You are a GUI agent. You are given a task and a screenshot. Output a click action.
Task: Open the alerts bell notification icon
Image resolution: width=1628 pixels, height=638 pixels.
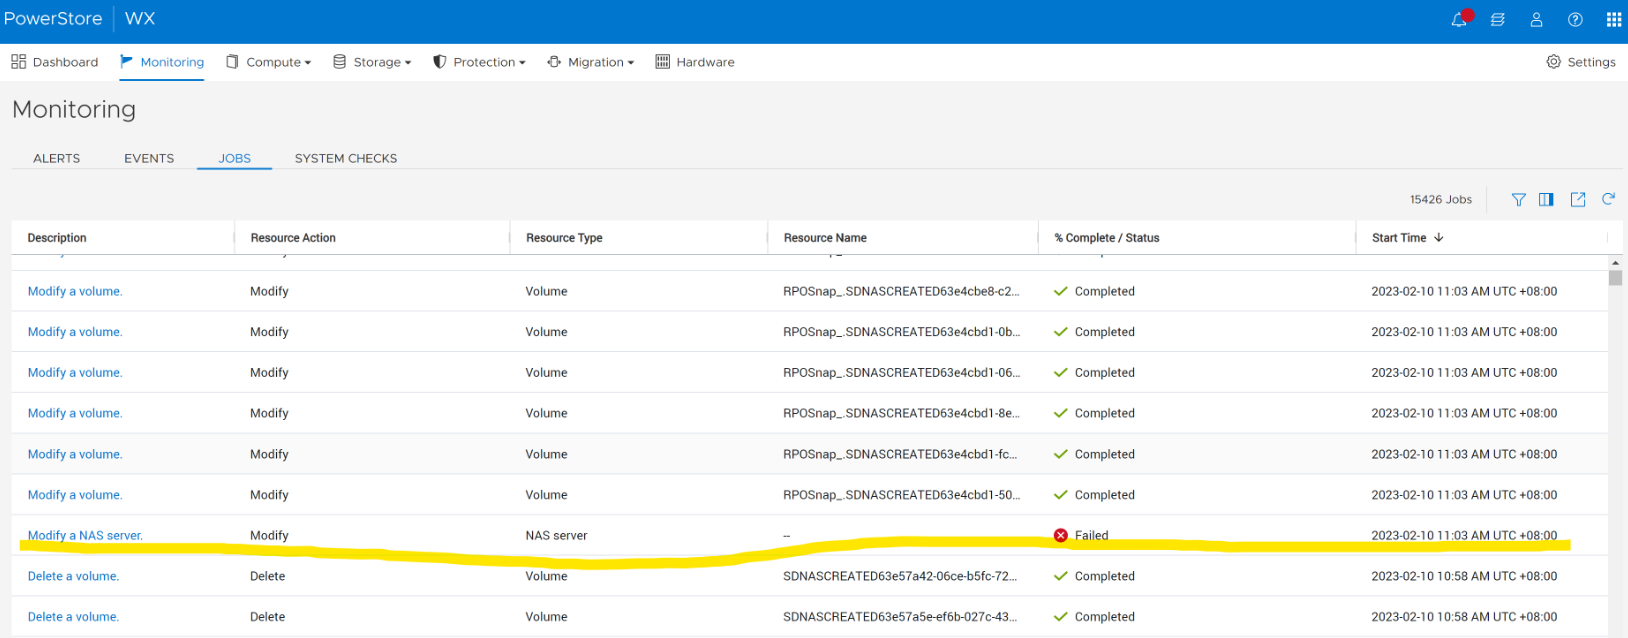point(1459,20)
